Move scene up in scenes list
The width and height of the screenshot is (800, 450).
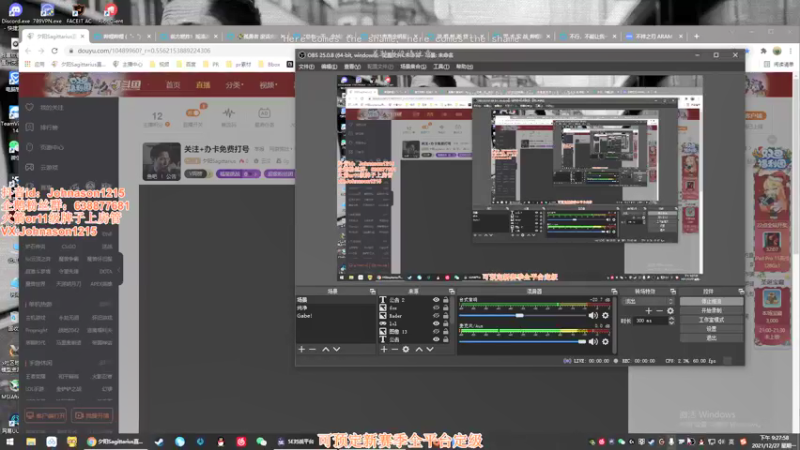click(326, 349)
